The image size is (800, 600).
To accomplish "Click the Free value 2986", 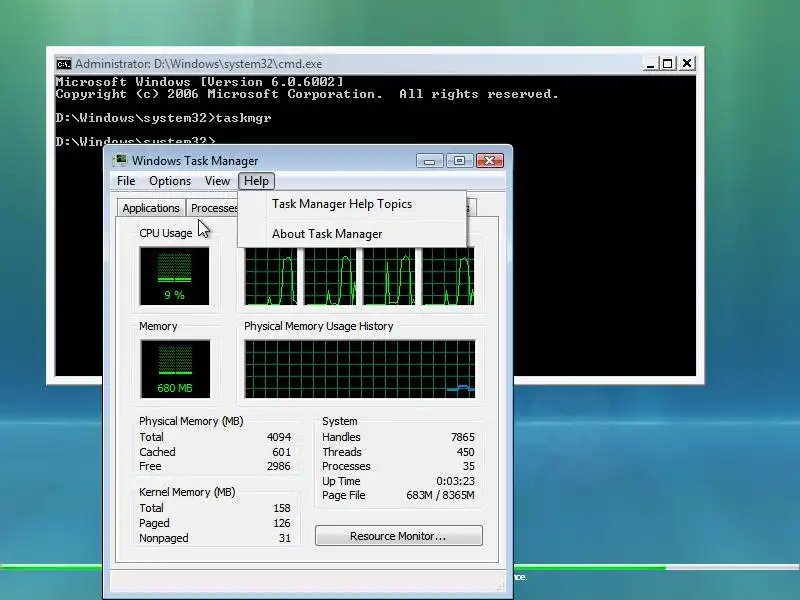I will pyautogui.click(x=279, y=466).
